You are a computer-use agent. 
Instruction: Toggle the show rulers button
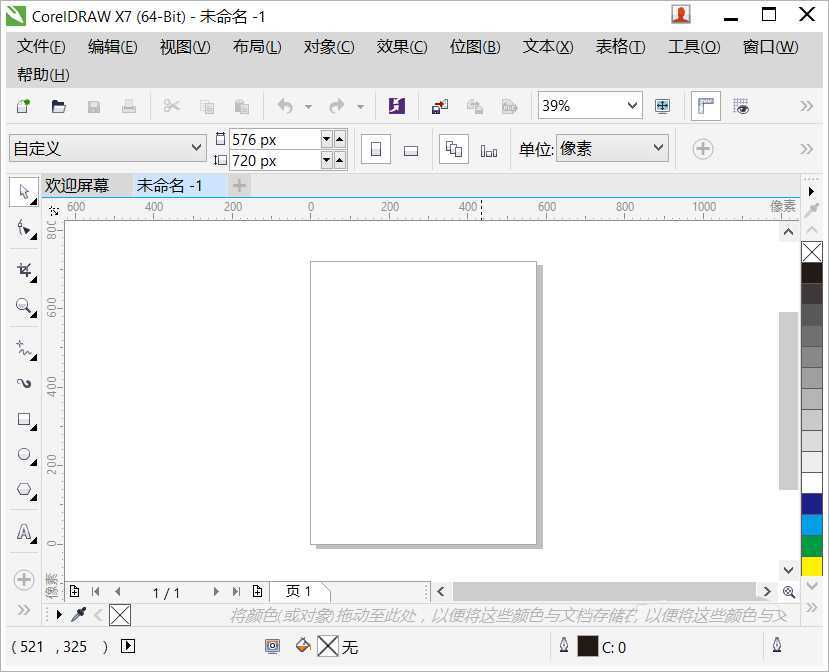pyautogui.click(x=706, y=106)
